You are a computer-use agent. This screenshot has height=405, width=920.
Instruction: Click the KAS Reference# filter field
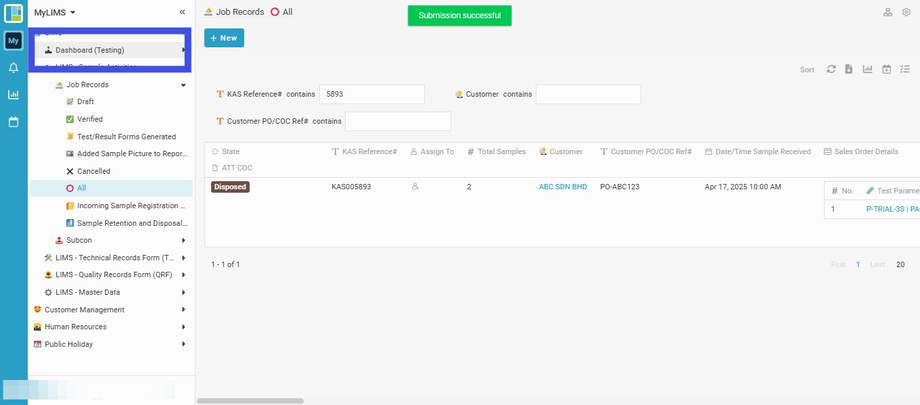(x=372, y=94)
